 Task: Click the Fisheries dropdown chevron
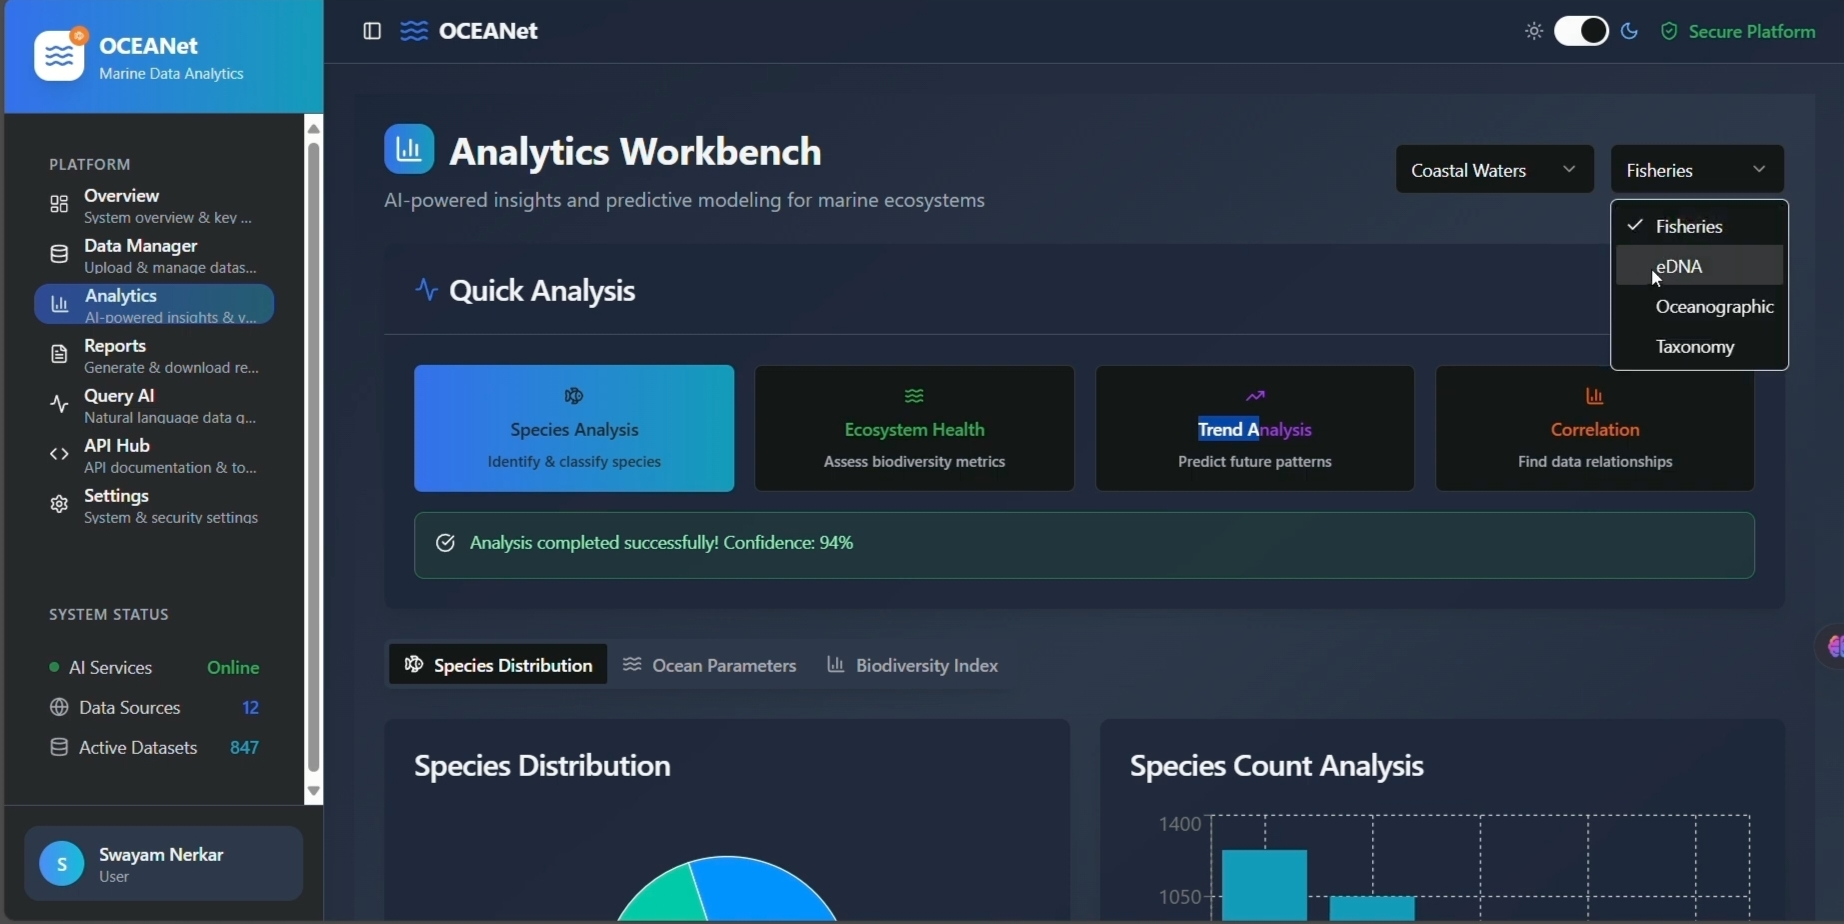(x=1759, y=170)
